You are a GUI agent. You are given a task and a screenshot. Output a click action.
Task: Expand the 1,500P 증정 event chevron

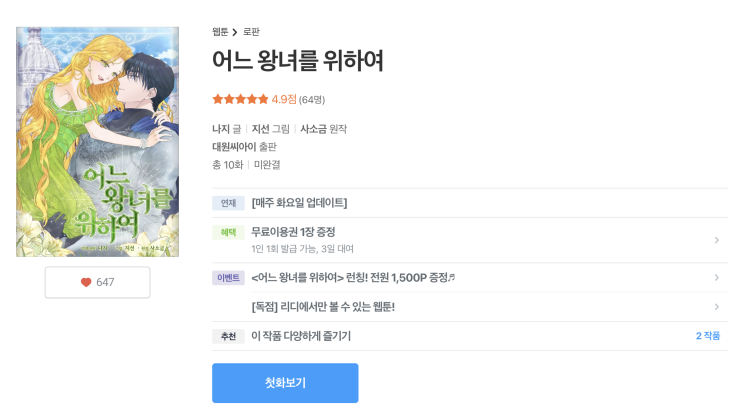(716, 277)
